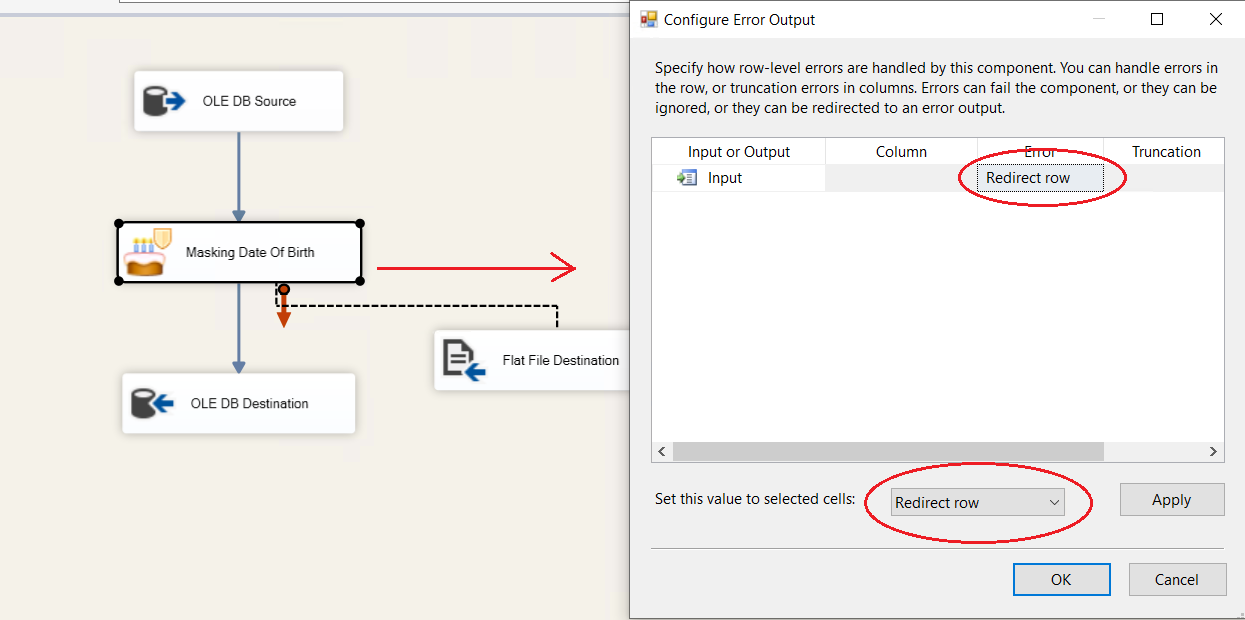1245x620 pixels.
Task: Click the Input or Output column header
Action: pos(738,152)
